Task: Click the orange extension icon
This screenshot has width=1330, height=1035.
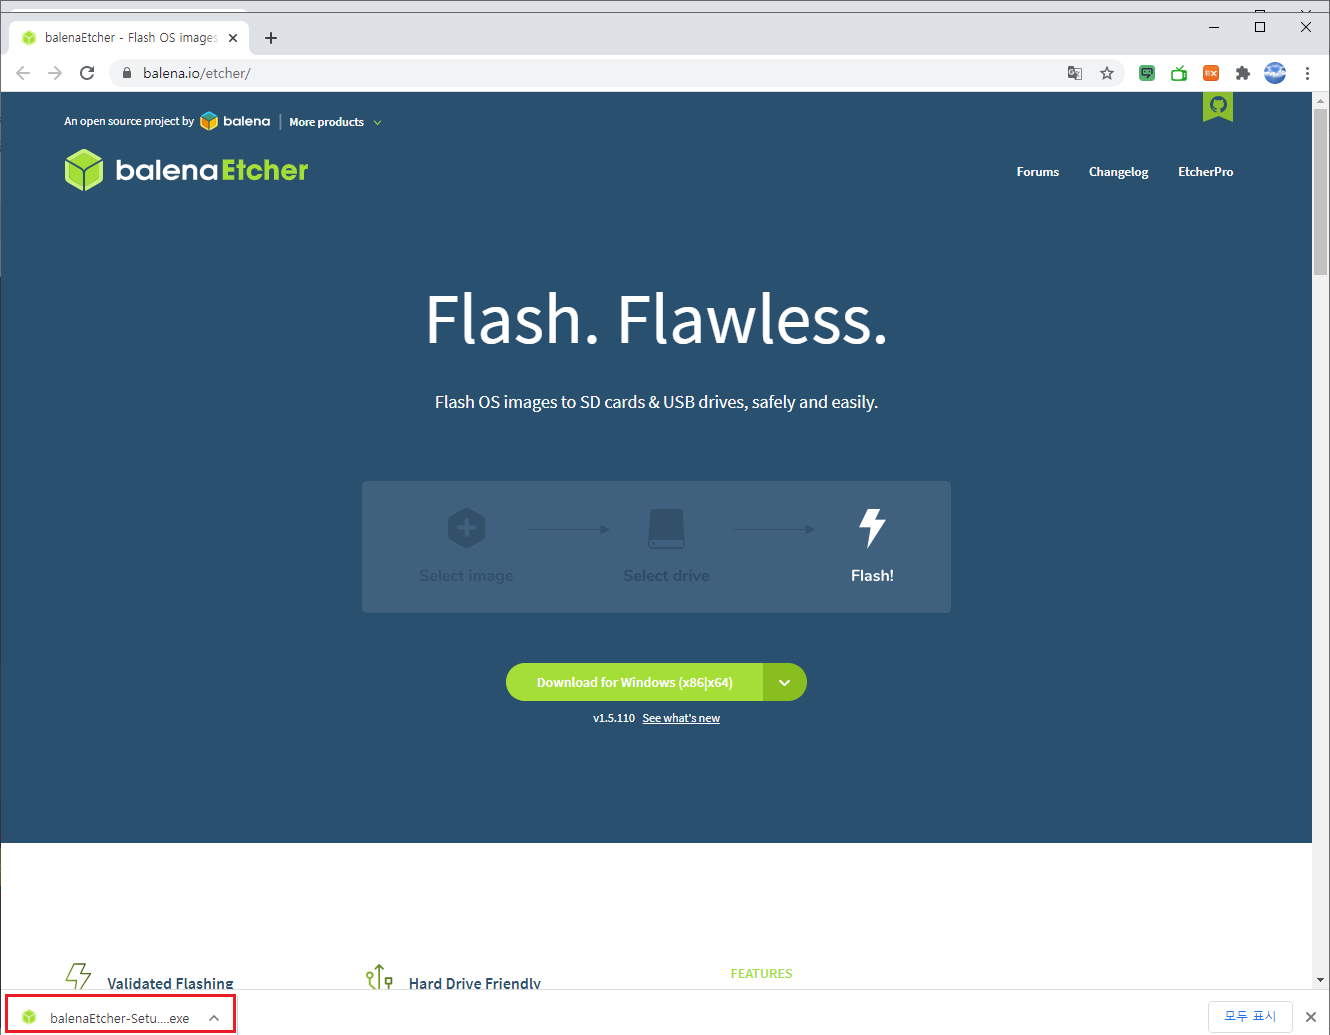Action: pyautogui.click(x=1211, y=73)
